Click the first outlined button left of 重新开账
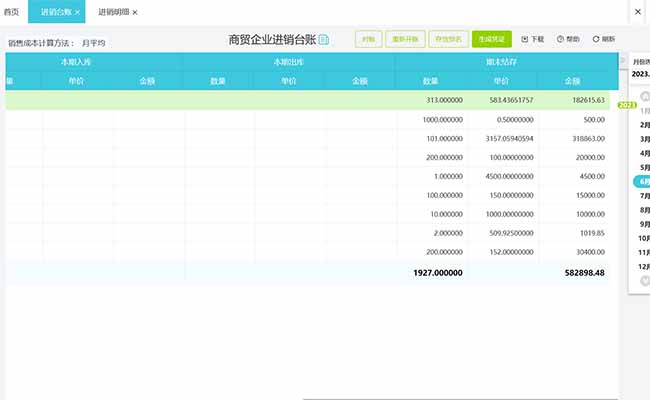The image size is (650, 400). 369,39
